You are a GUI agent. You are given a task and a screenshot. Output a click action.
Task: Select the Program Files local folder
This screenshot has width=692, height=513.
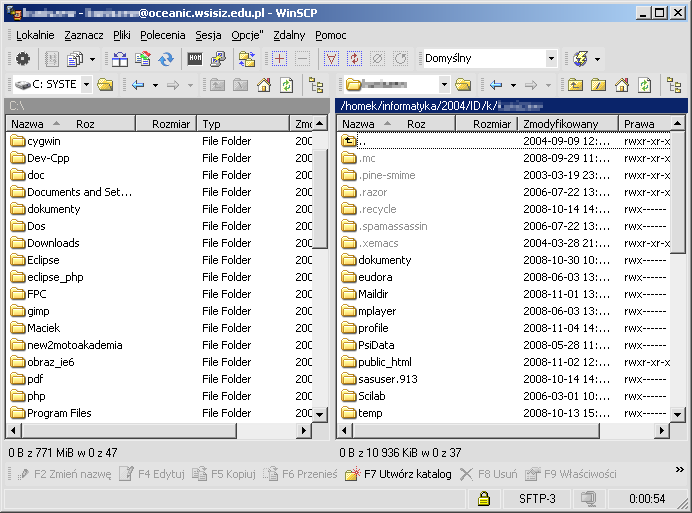[51, 413]
